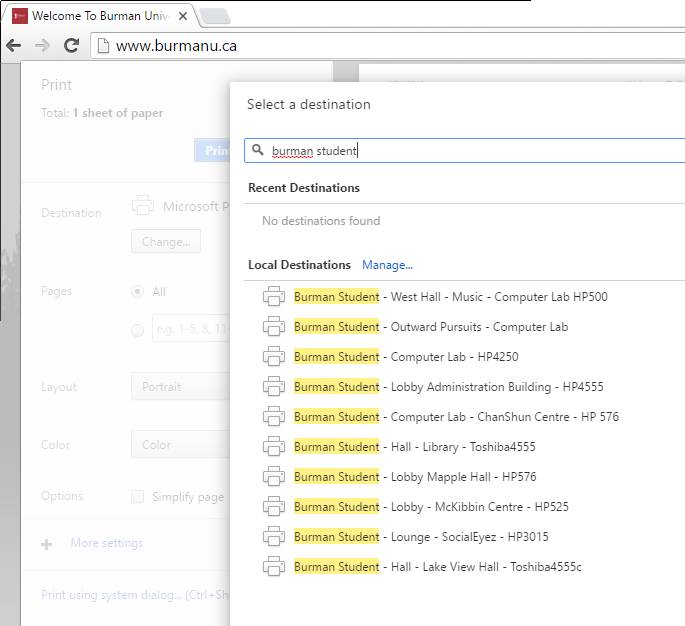Viewport: 685px width, 626px height.
Task: Open a new tab
Action: [x=215, y=17]
